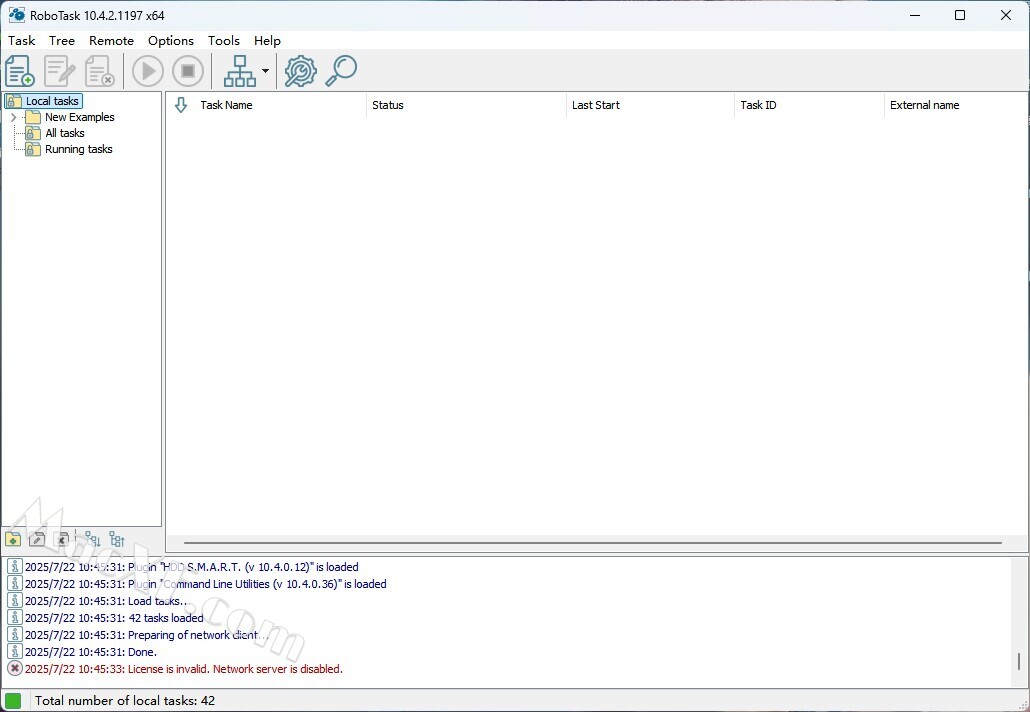Select the Running tasks folder
1030x712 pixels.
click(78, 149)
